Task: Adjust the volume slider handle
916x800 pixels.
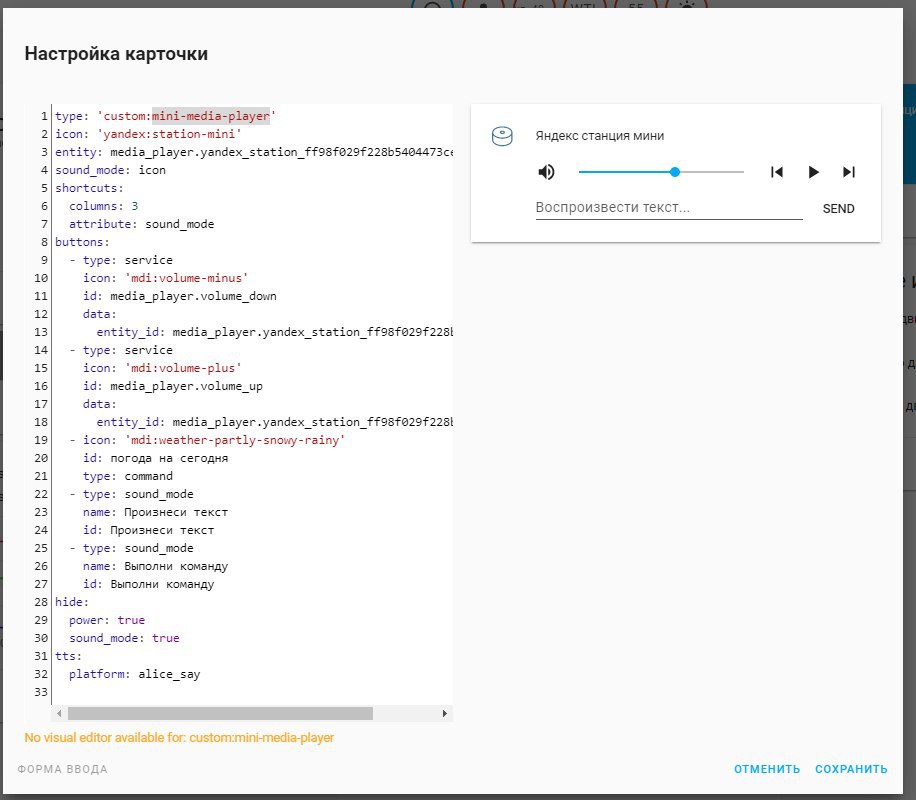Action: tap(675, 172)
